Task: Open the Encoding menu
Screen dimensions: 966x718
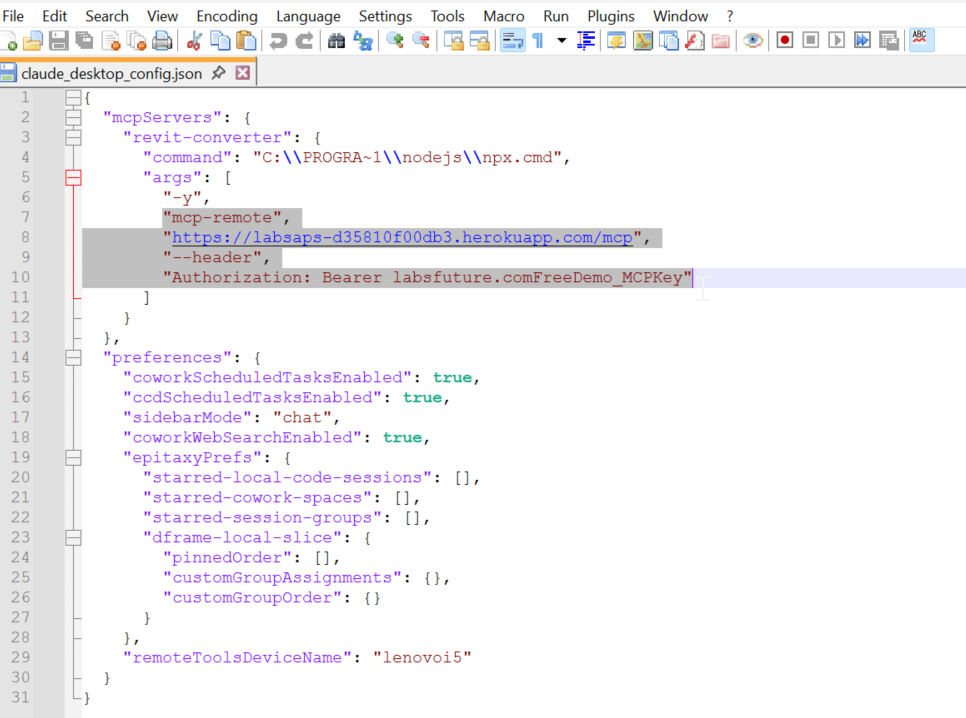Action: tap(227, 16)
